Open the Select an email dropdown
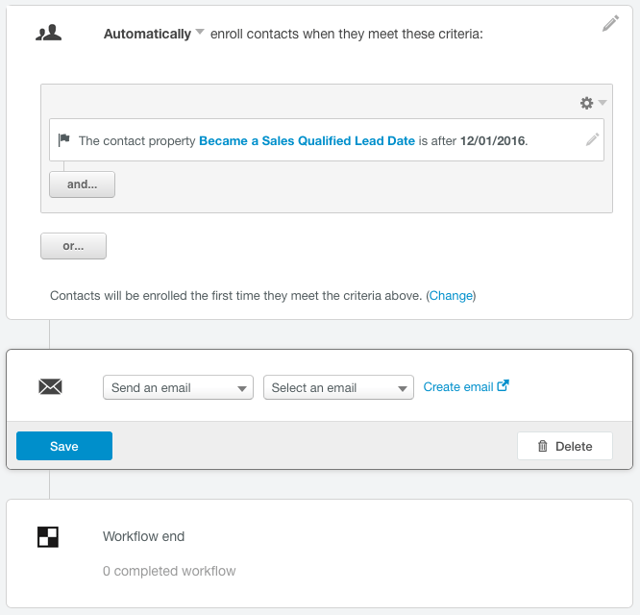 [338, 388]
